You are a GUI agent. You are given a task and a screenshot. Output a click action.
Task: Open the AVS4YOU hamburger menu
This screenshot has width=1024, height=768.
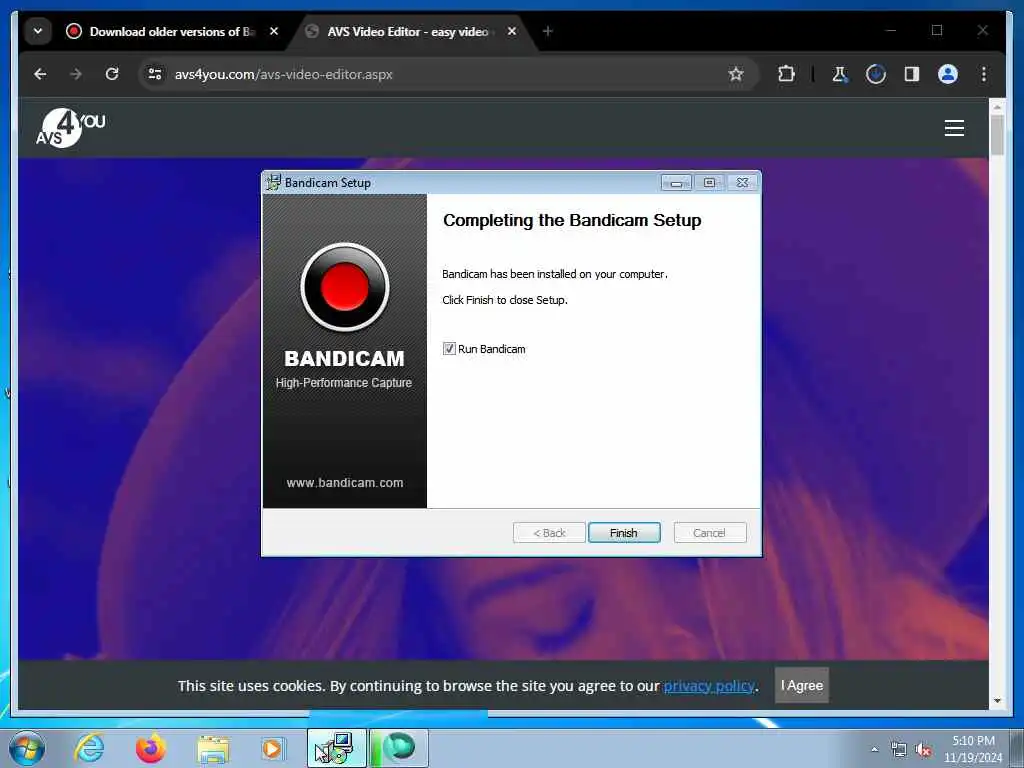954,128
